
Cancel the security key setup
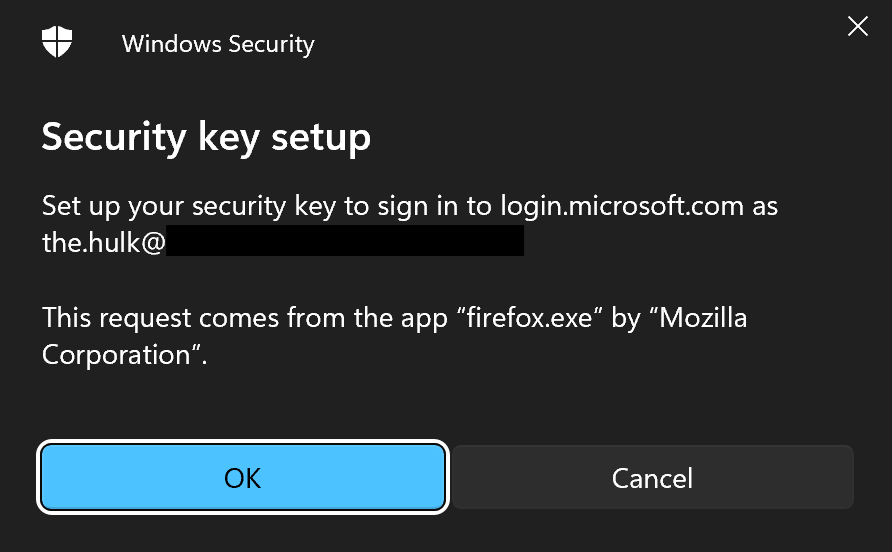coord(652,478)
